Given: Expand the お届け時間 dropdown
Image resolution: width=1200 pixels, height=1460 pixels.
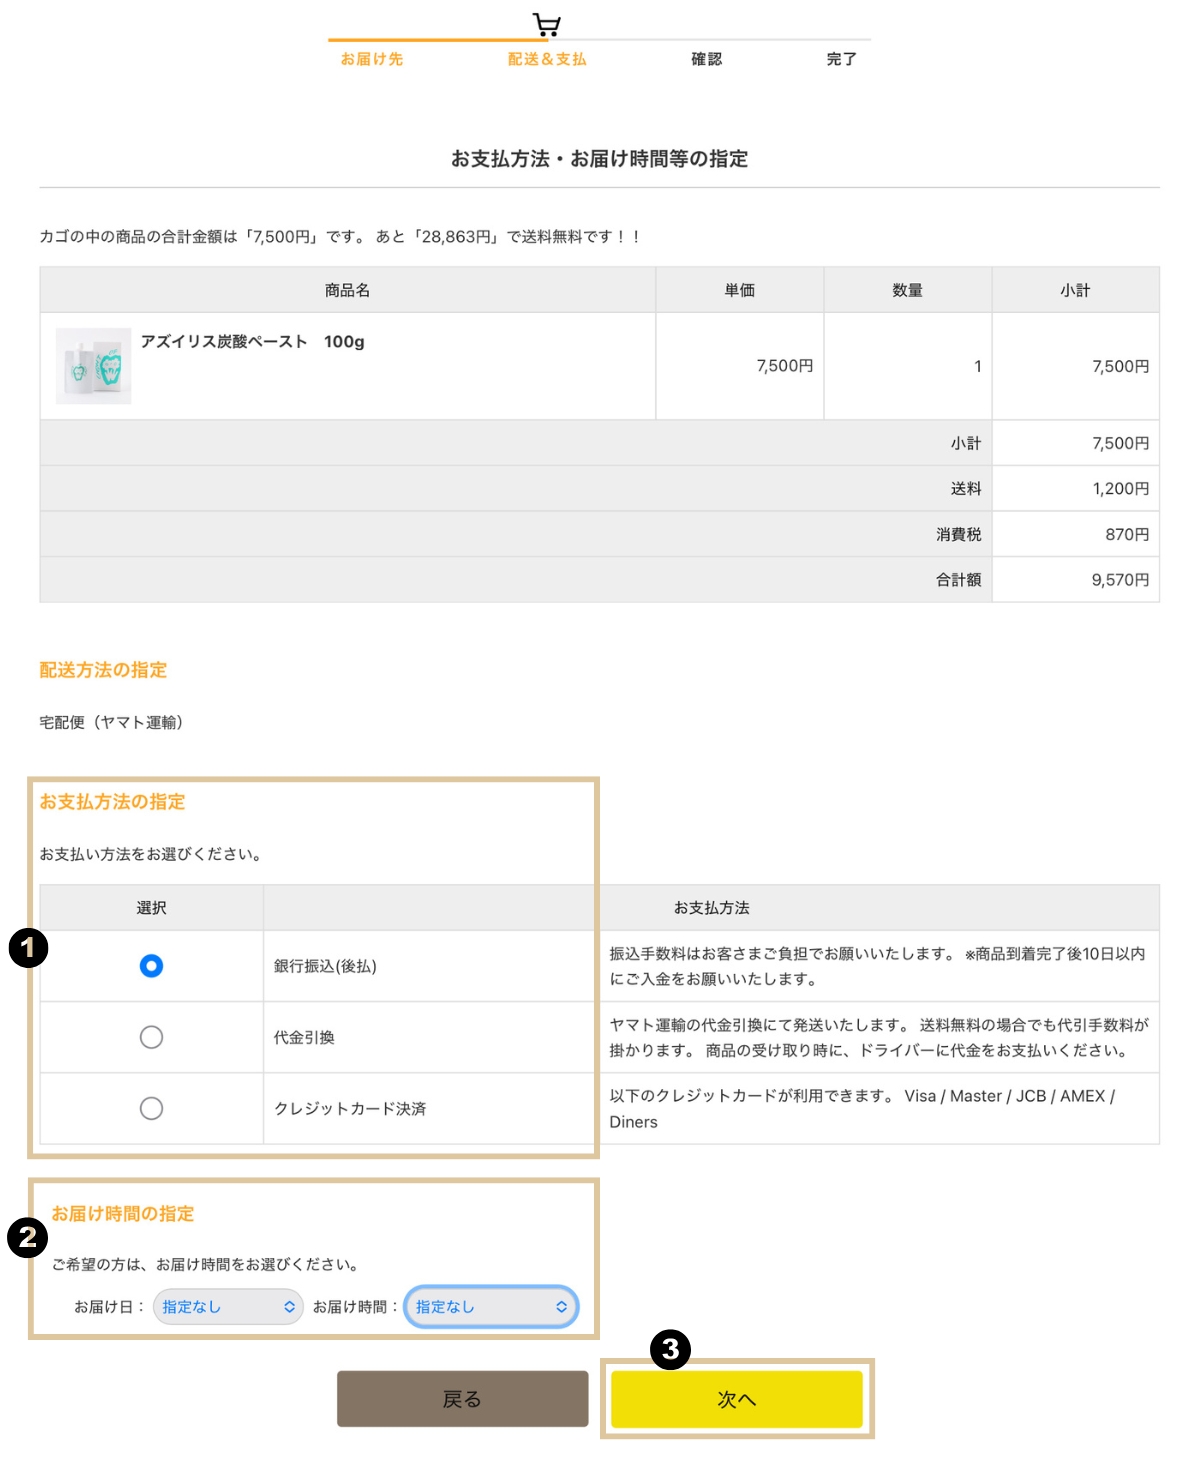Looking at the screenshot, I should coord(491,1307).
